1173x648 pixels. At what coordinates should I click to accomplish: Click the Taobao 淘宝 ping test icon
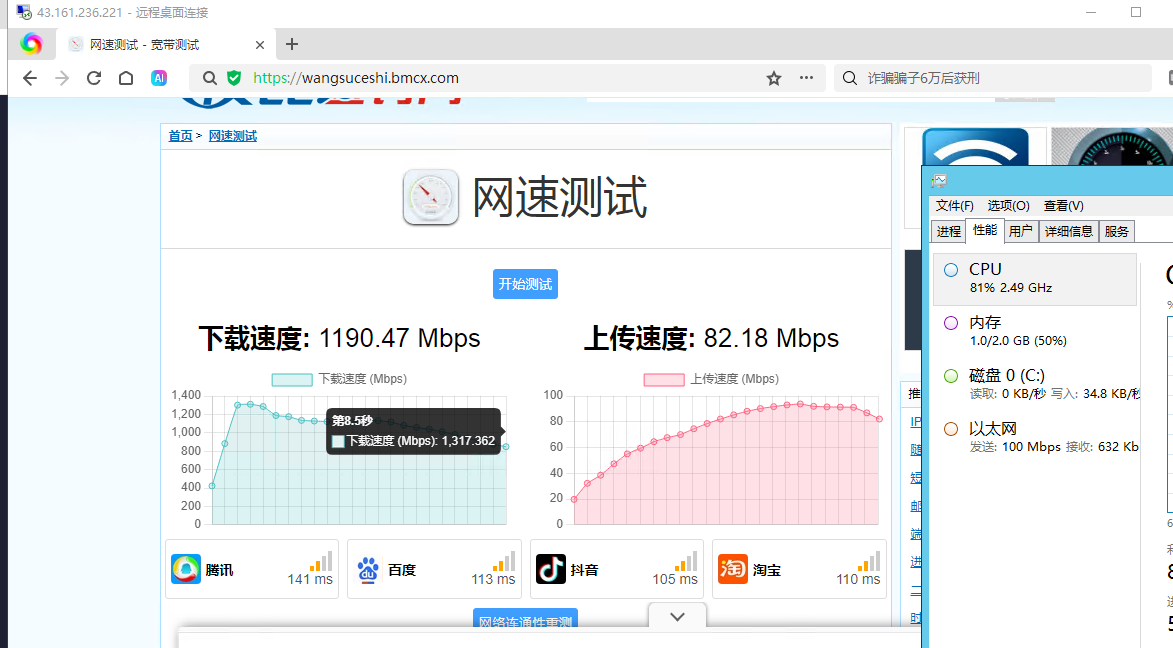coord(733,569)
